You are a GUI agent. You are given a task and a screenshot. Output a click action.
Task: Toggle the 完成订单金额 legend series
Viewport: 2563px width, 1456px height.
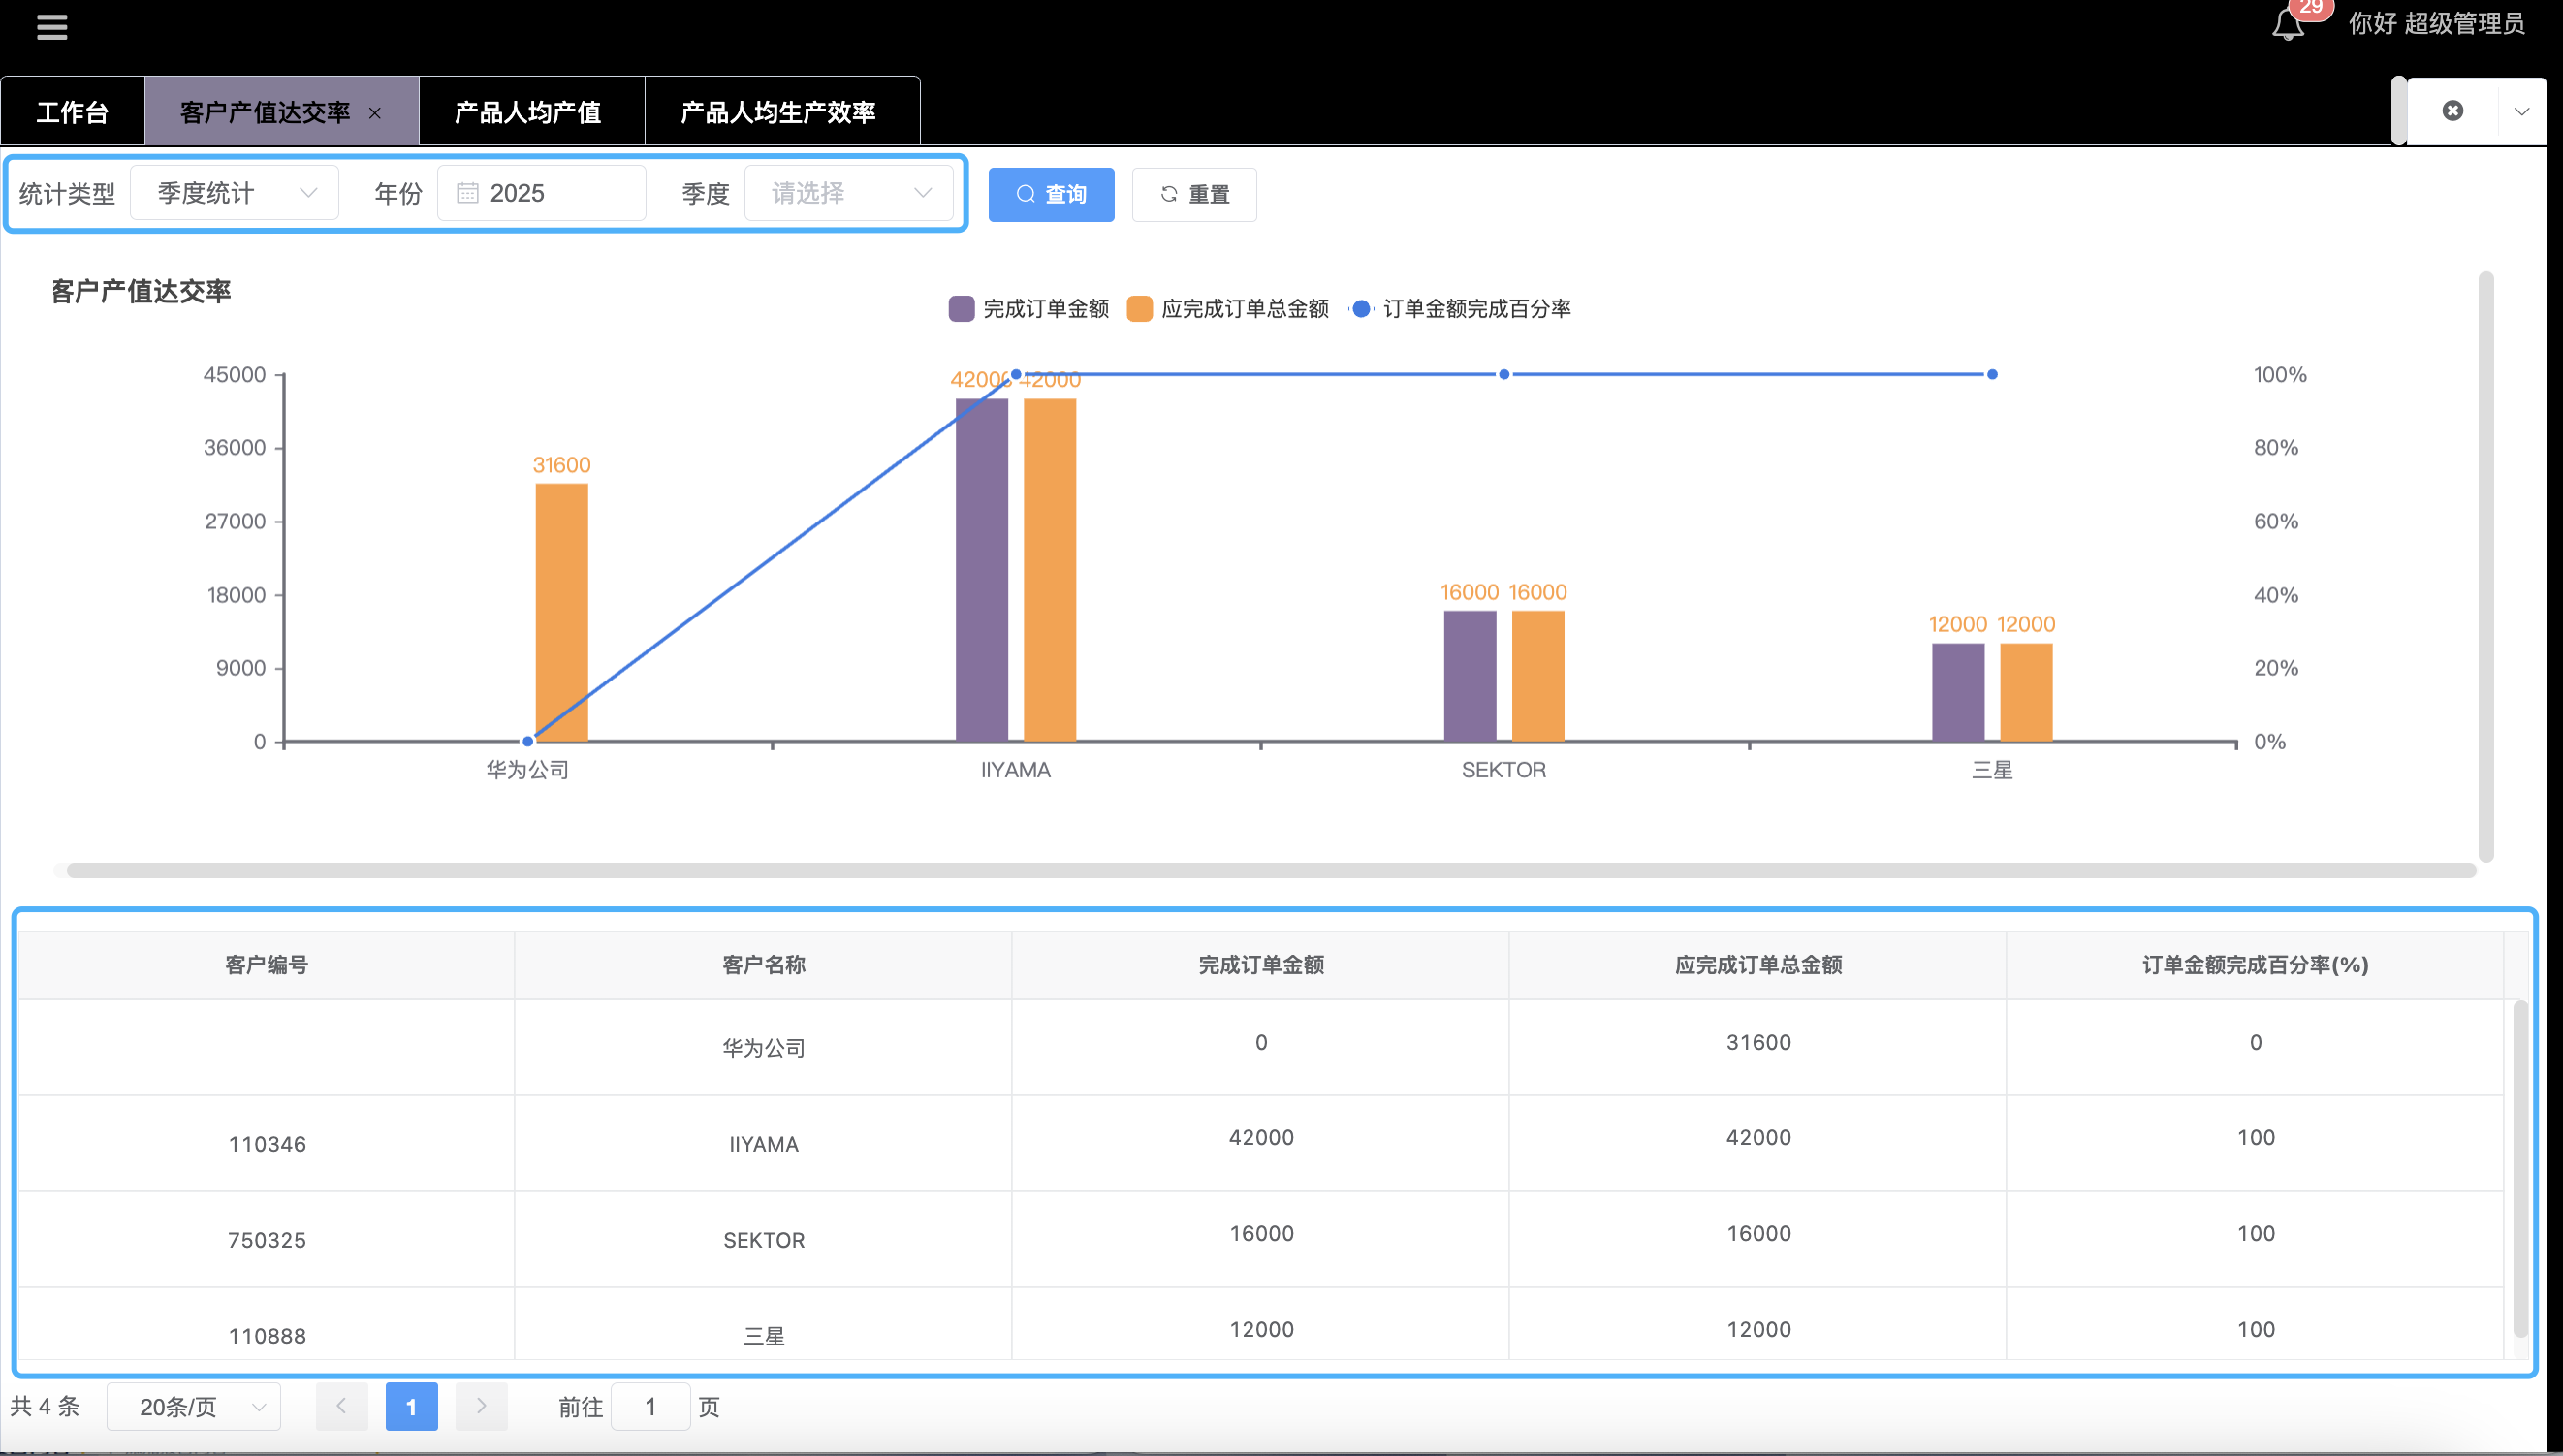pyautogui.click(x=1029, y=309)
